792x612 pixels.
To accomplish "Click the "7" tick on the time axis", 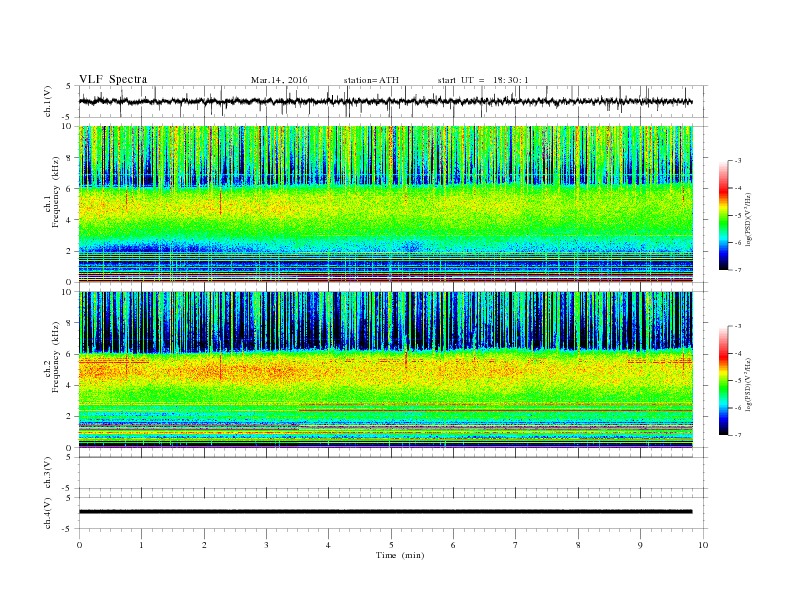I will (516, 545).
